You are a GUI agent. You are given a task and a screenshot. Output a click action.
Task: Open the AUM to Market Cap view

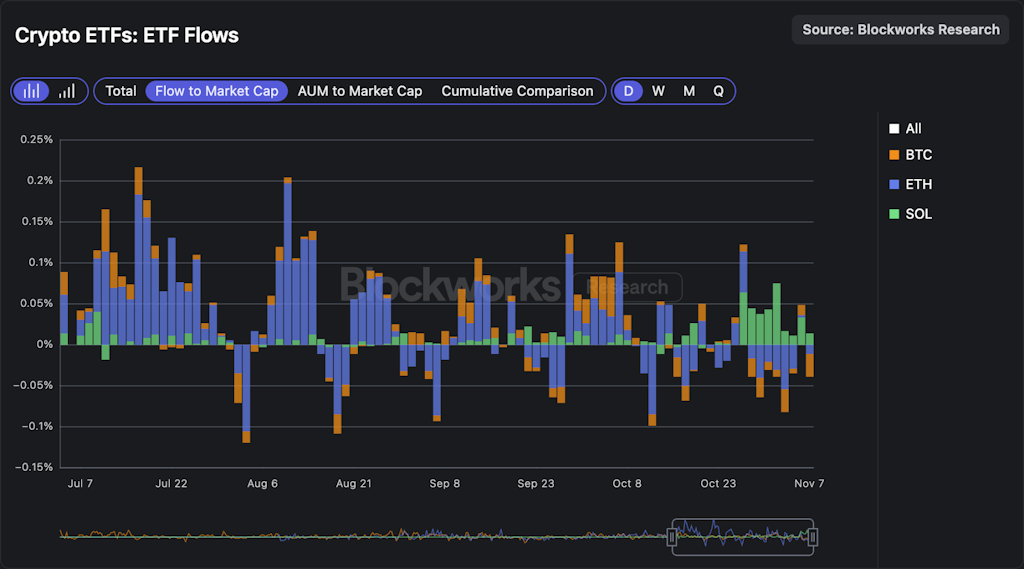point(360,91)
